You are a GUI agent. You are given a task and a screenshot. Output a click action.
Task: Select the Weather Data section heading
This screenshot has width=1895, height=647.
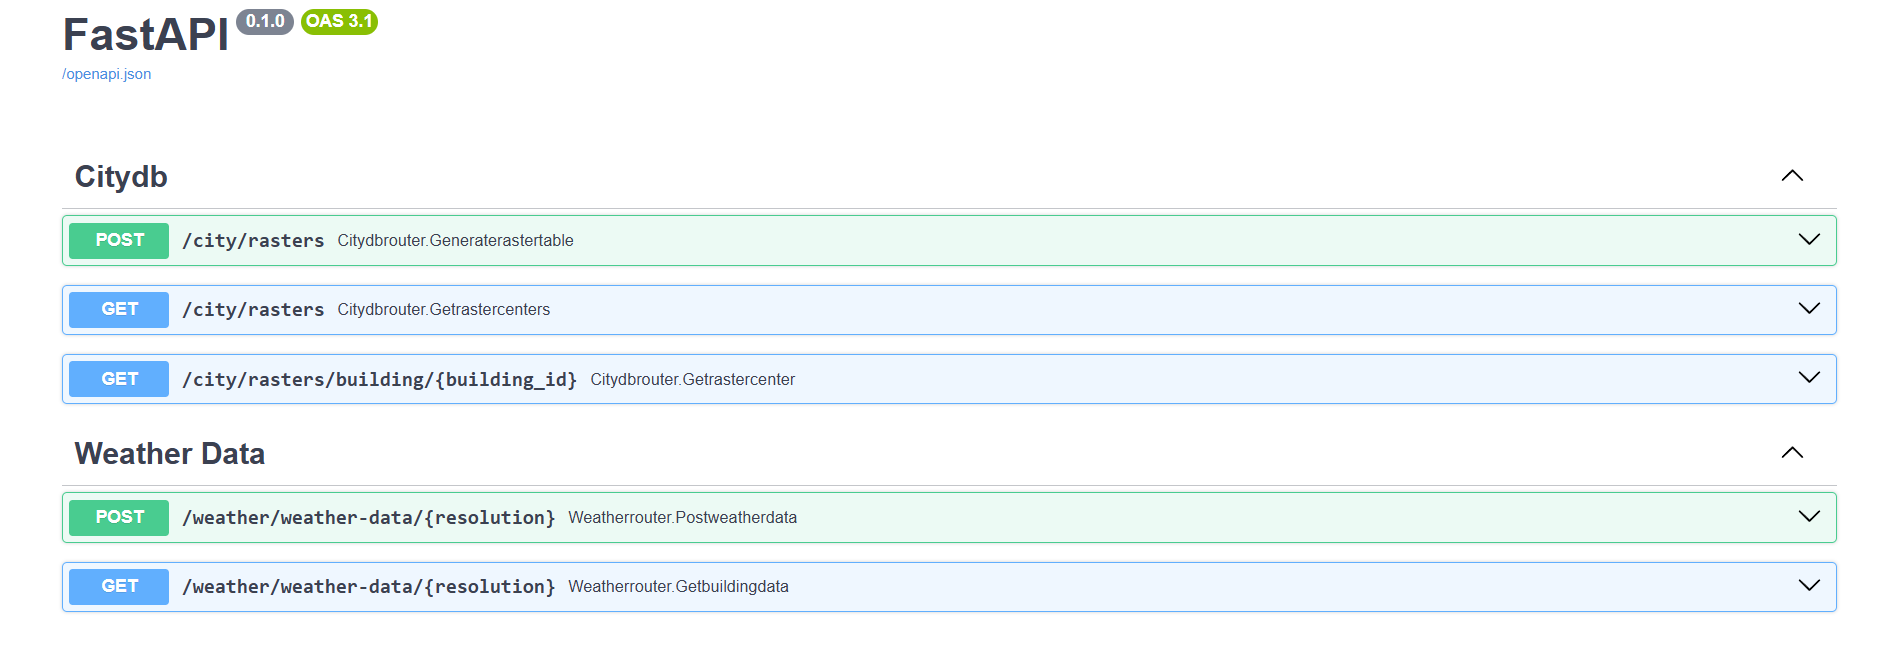click(170, 454)
